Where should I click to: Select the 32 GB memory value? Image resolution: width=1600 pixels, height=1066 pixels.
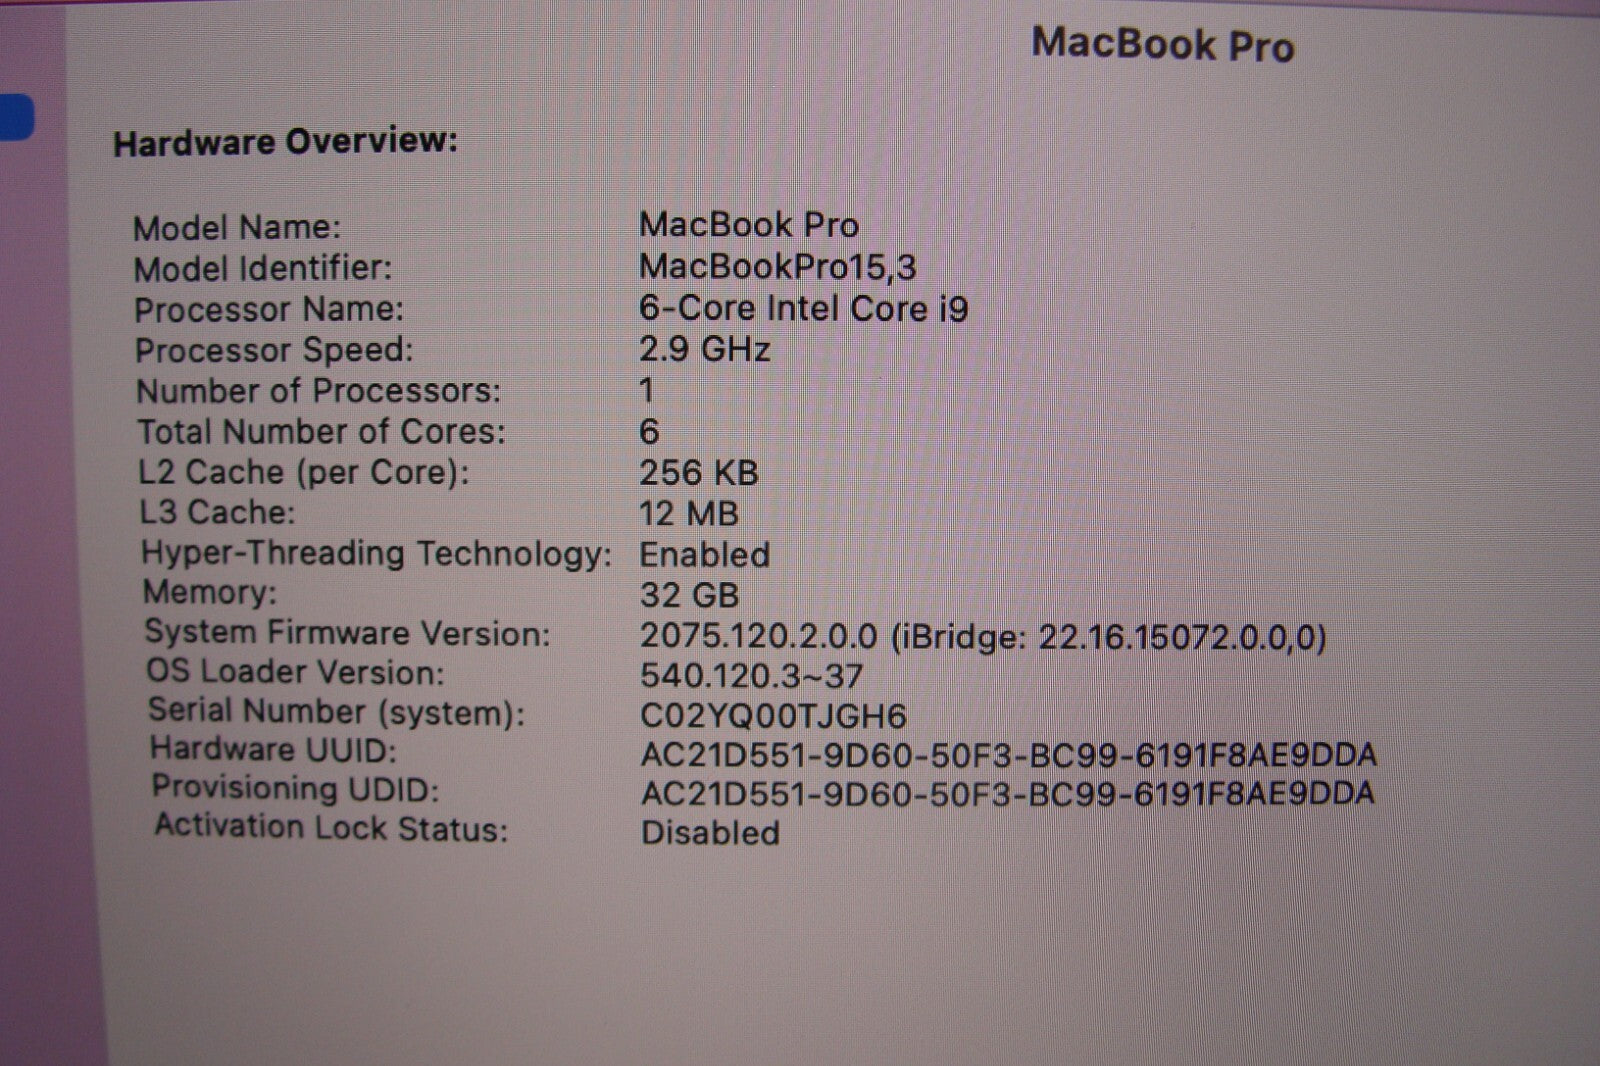(x=690, y=595)
